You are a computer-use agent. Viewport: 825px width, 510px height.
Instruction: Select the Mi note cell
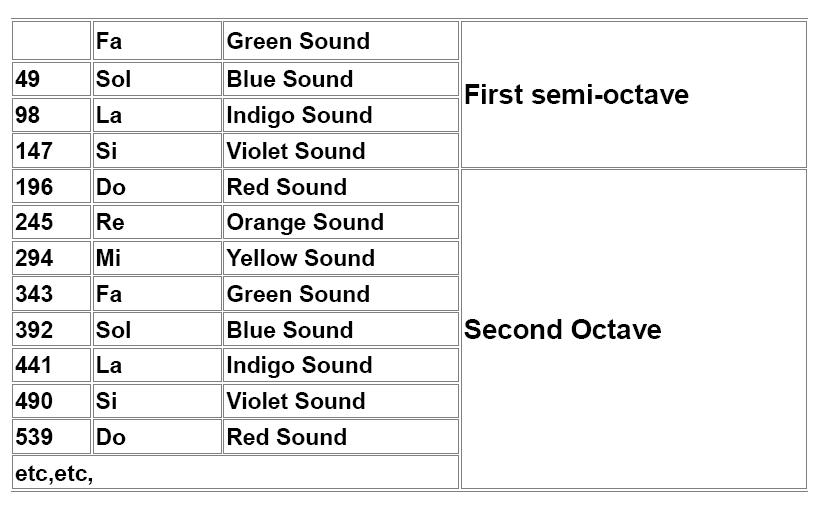(x=108, y=258)
